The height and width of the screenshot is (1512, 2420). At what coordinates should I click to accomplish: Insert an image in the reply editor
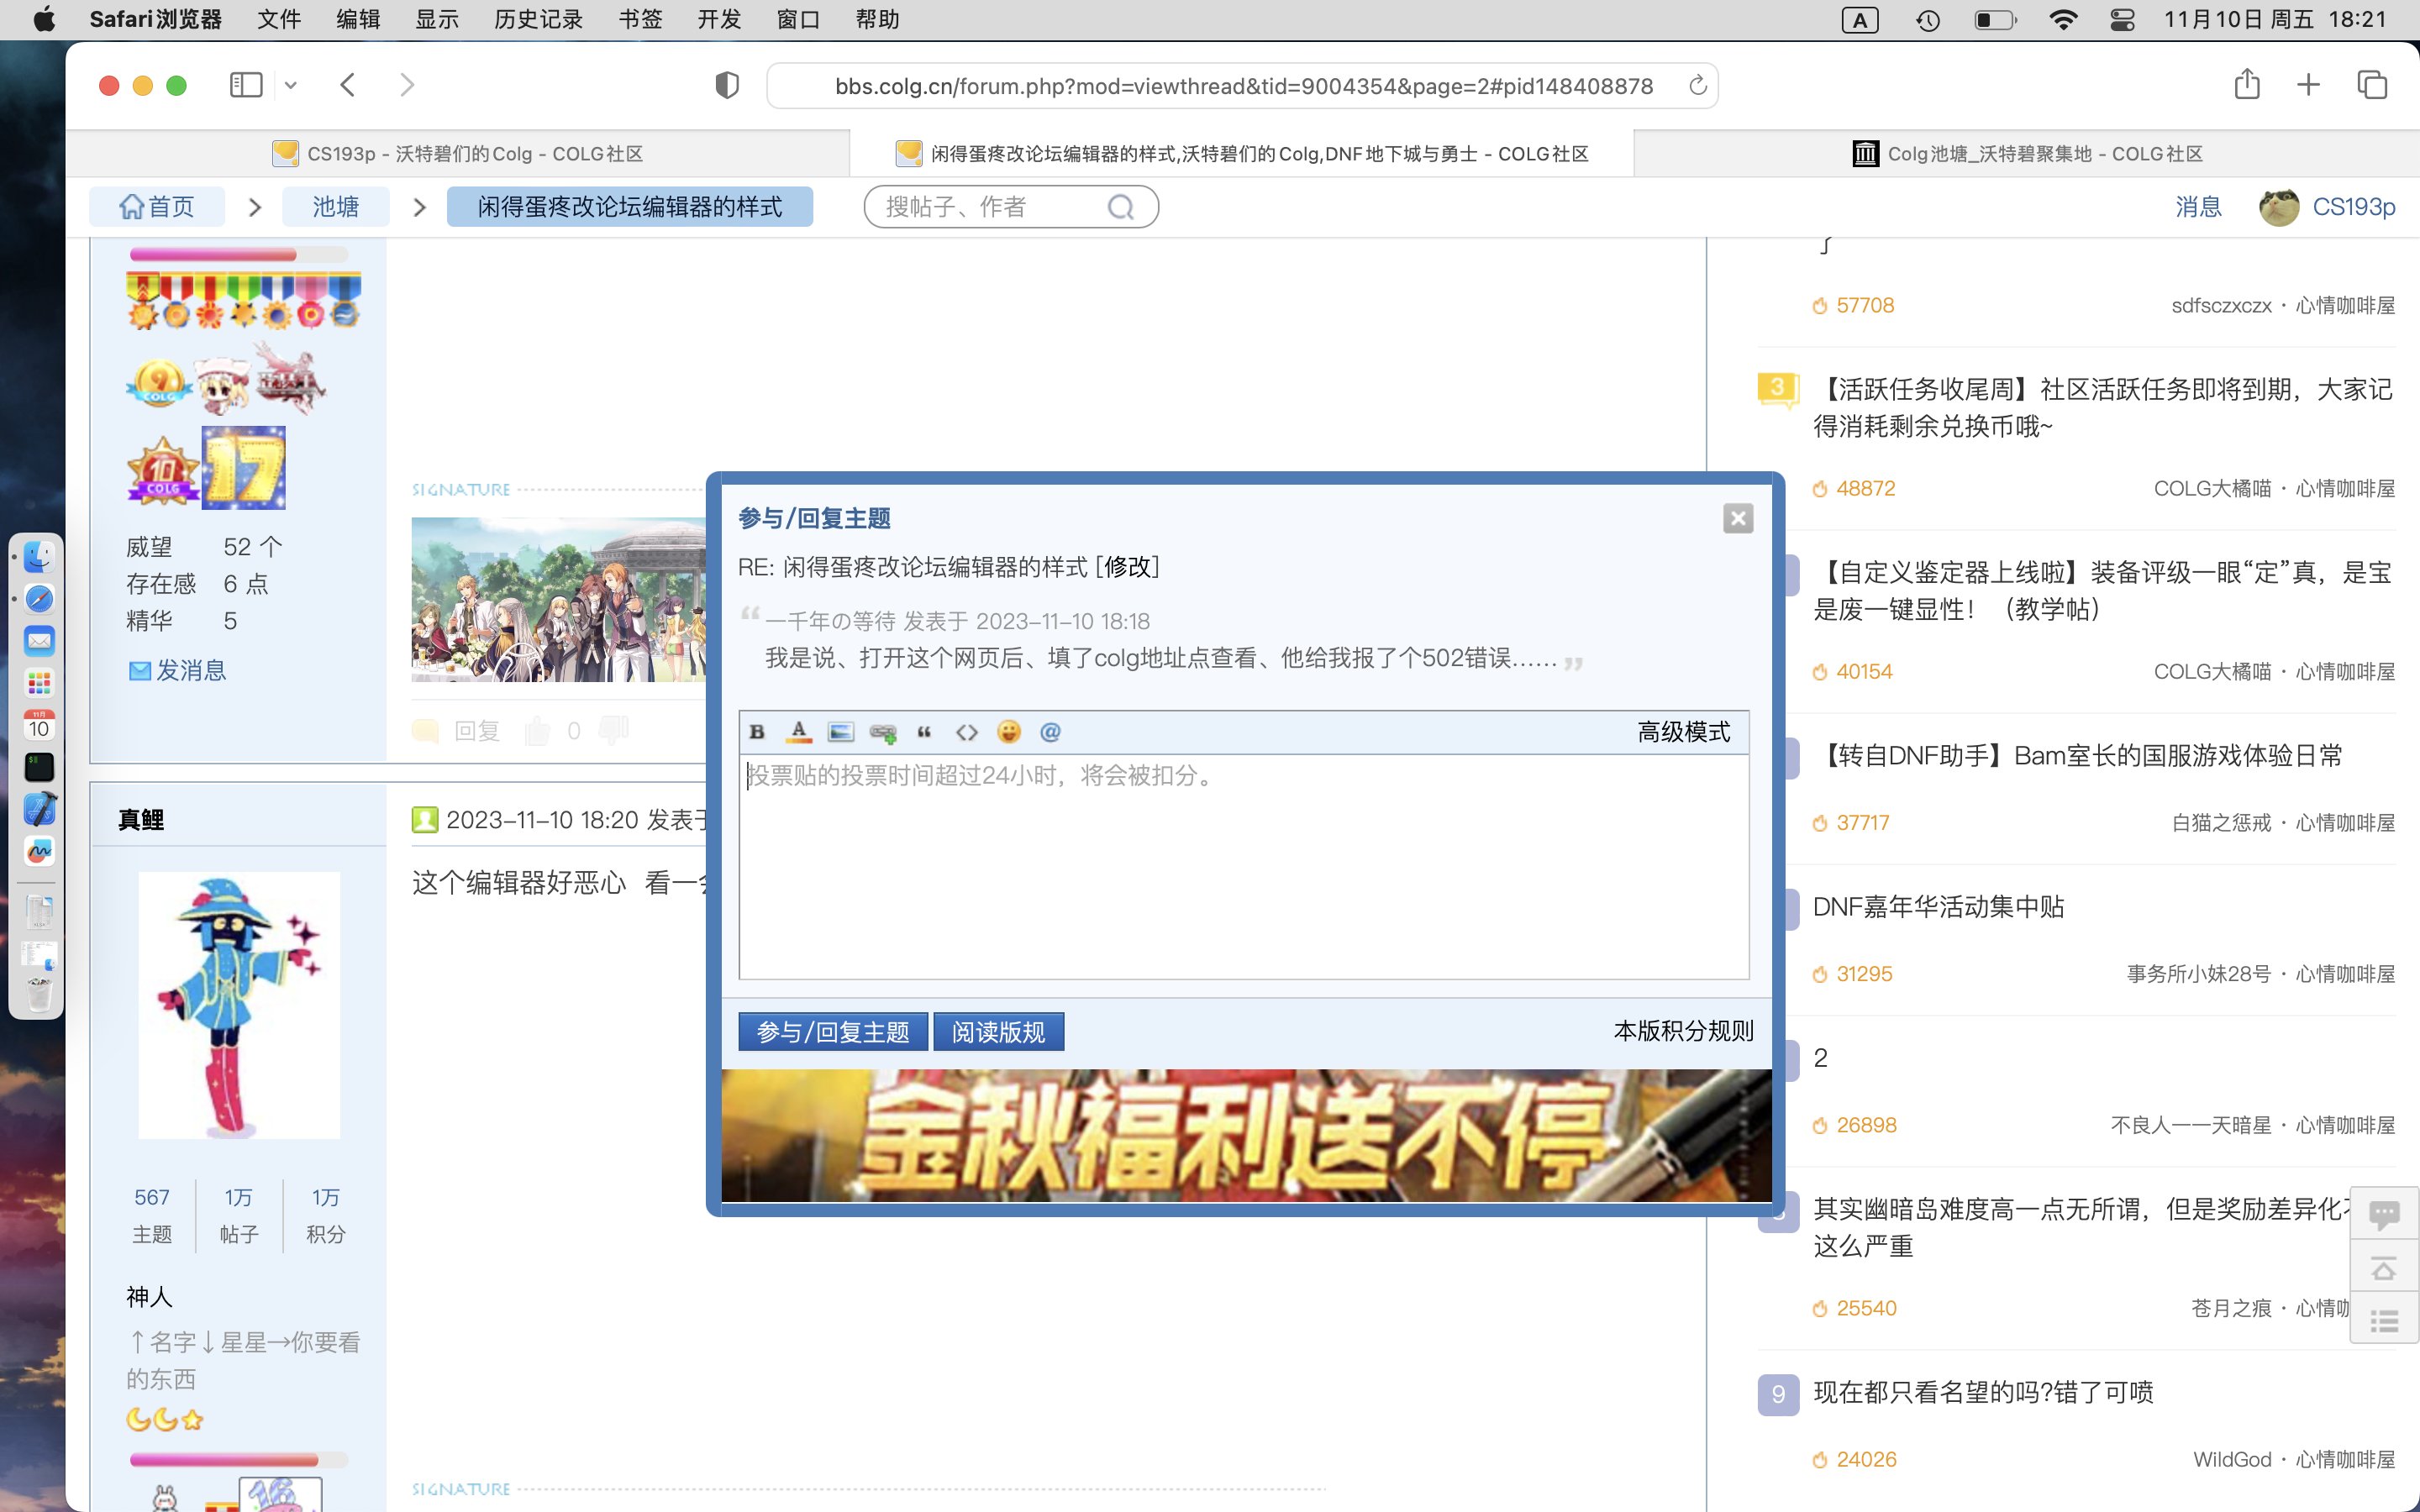(x=840, y=732)
